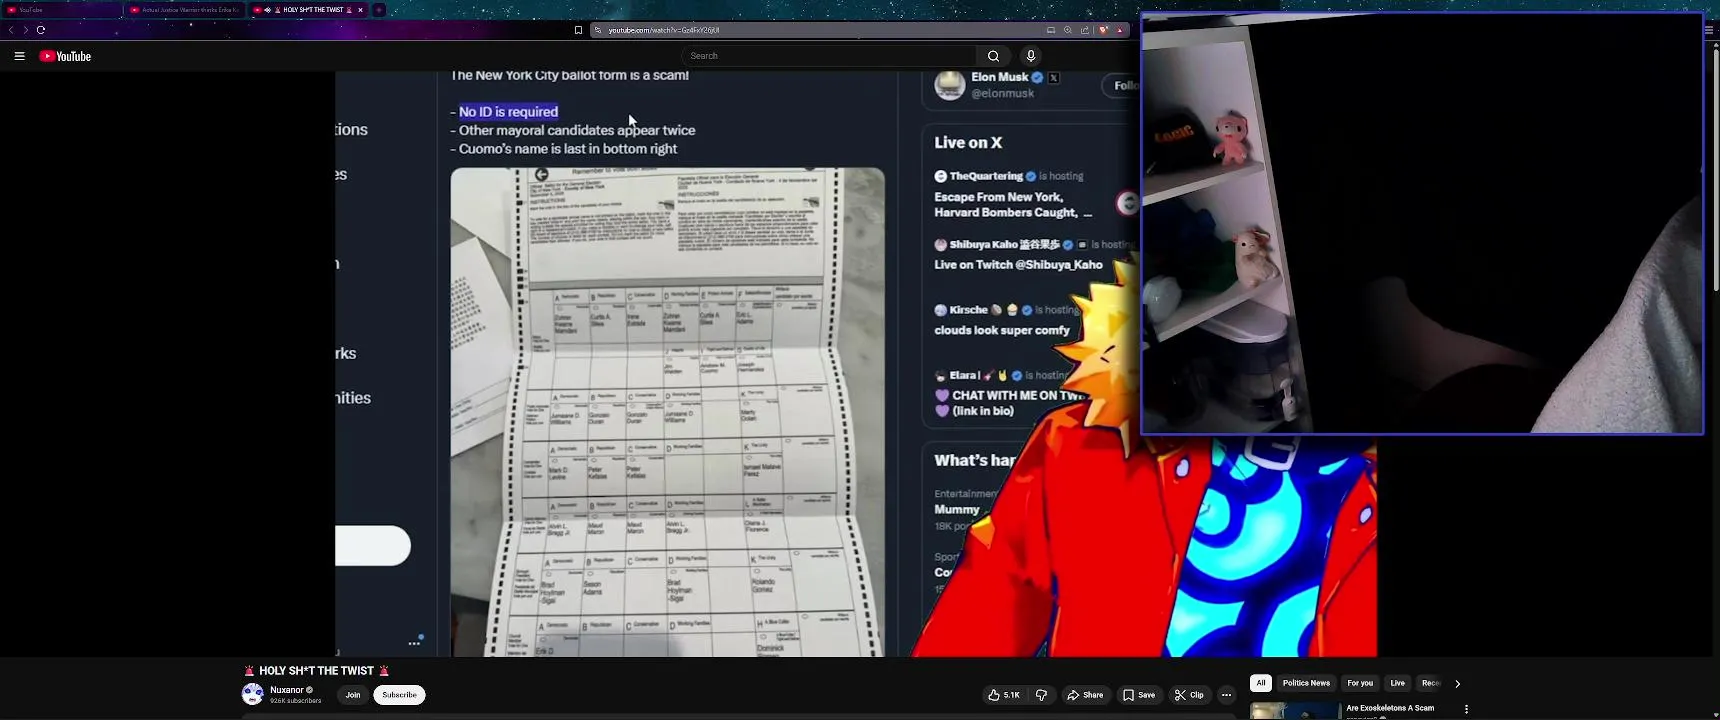Click the Live on X heading
1720x720 pixels.
coord(968,143)
